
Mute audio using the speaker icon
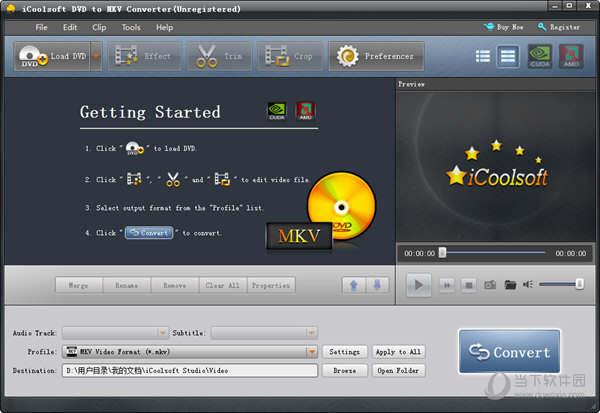click(528, 285)
